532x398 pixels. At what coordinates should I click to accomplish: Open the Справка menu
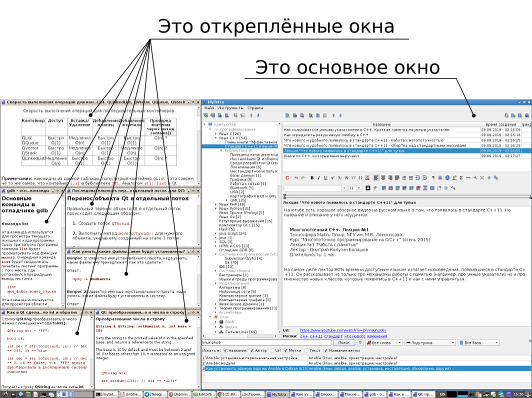point(255,108)
